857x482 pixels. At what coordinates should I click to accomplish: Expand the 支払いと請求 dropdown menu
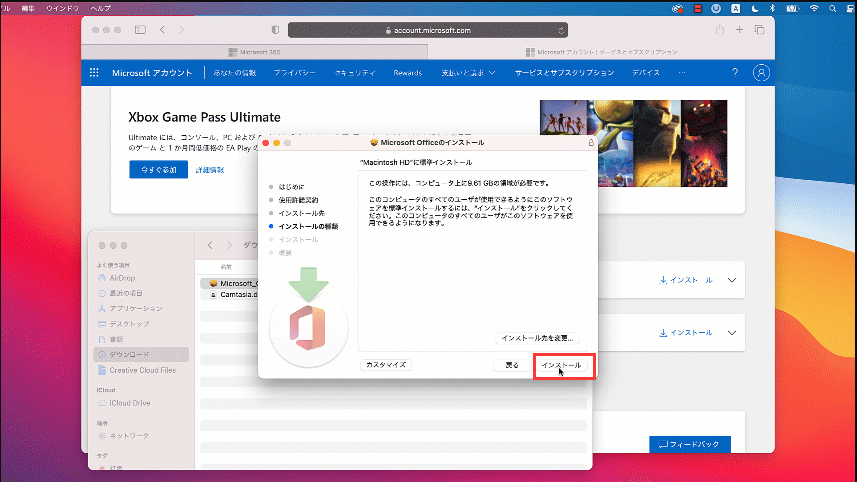point(470,73)
